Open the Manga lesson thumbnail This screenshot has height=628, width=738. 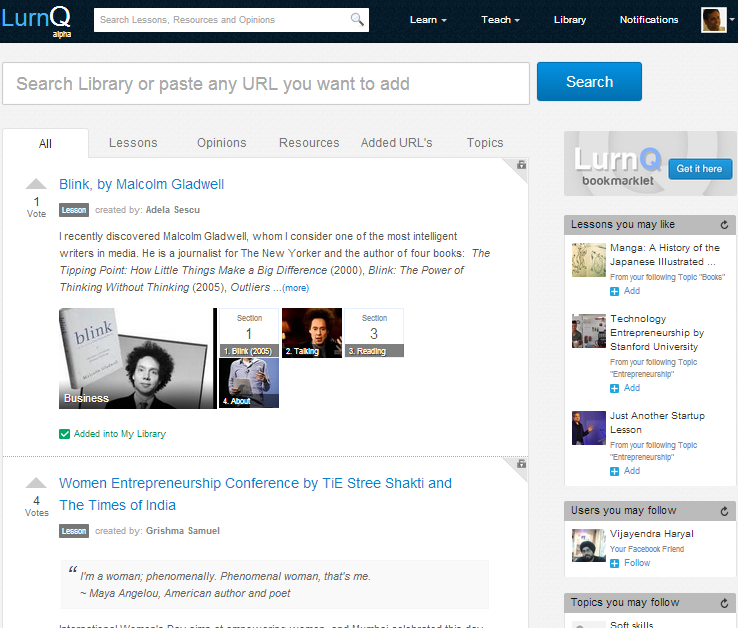(x=588, y=260)
